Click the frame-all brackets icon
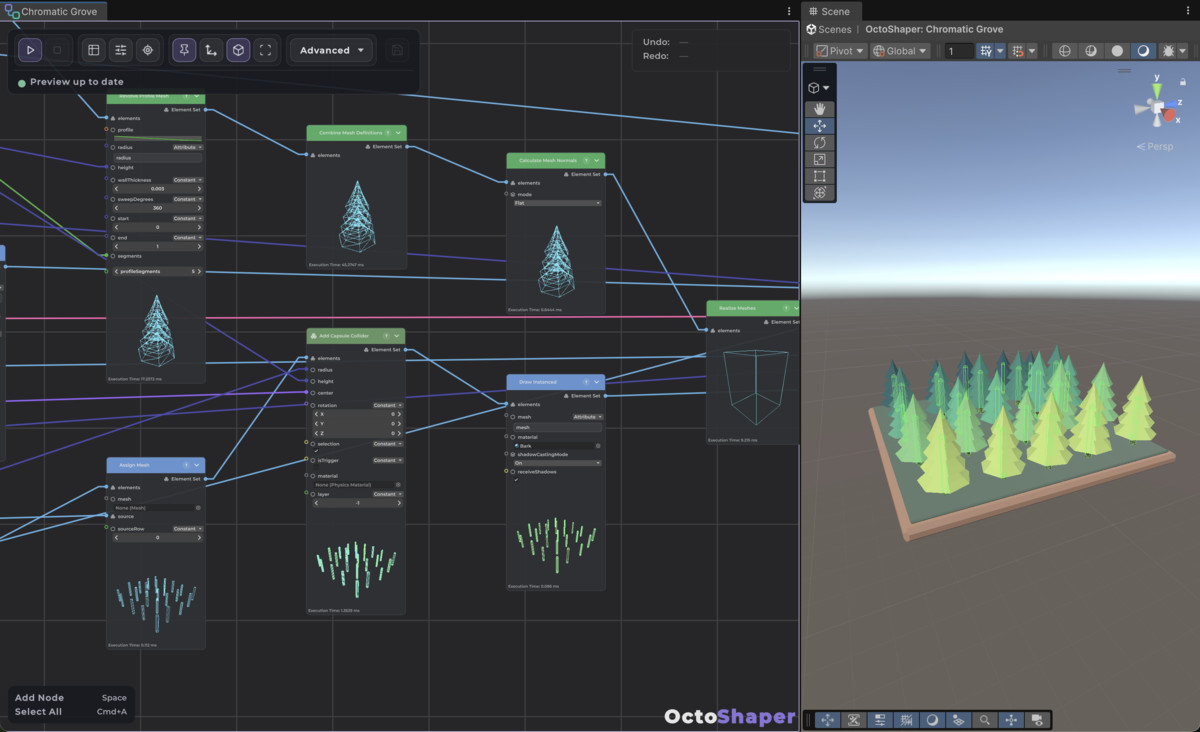 point(265,50)
